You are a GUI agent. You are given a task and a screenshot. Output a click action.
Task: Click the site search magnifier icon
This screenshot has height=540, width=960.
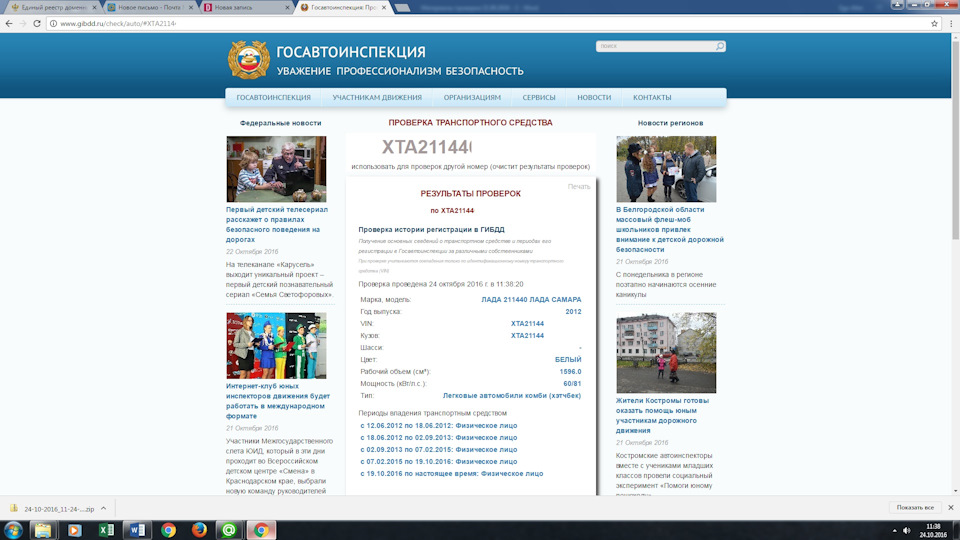pos(720,46)
